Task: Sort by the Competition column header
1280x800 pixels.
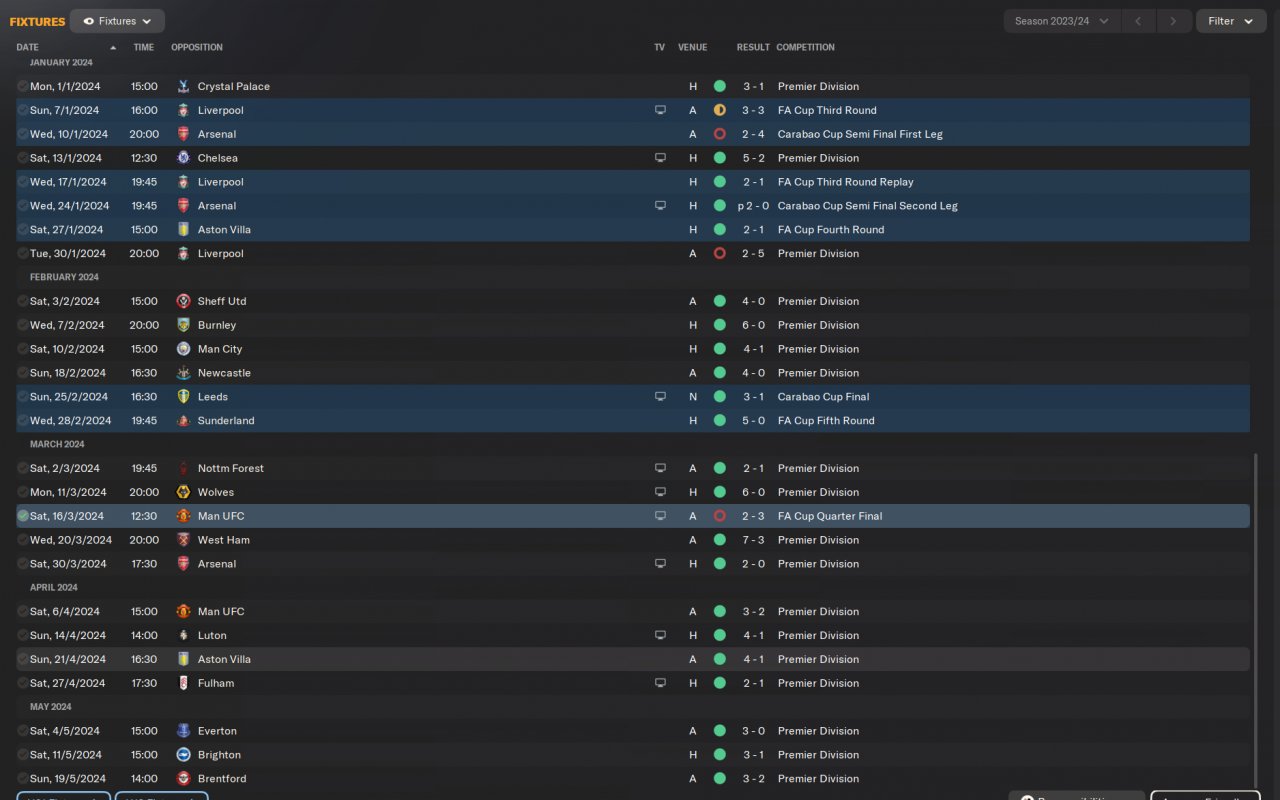Action: point(805,47)
